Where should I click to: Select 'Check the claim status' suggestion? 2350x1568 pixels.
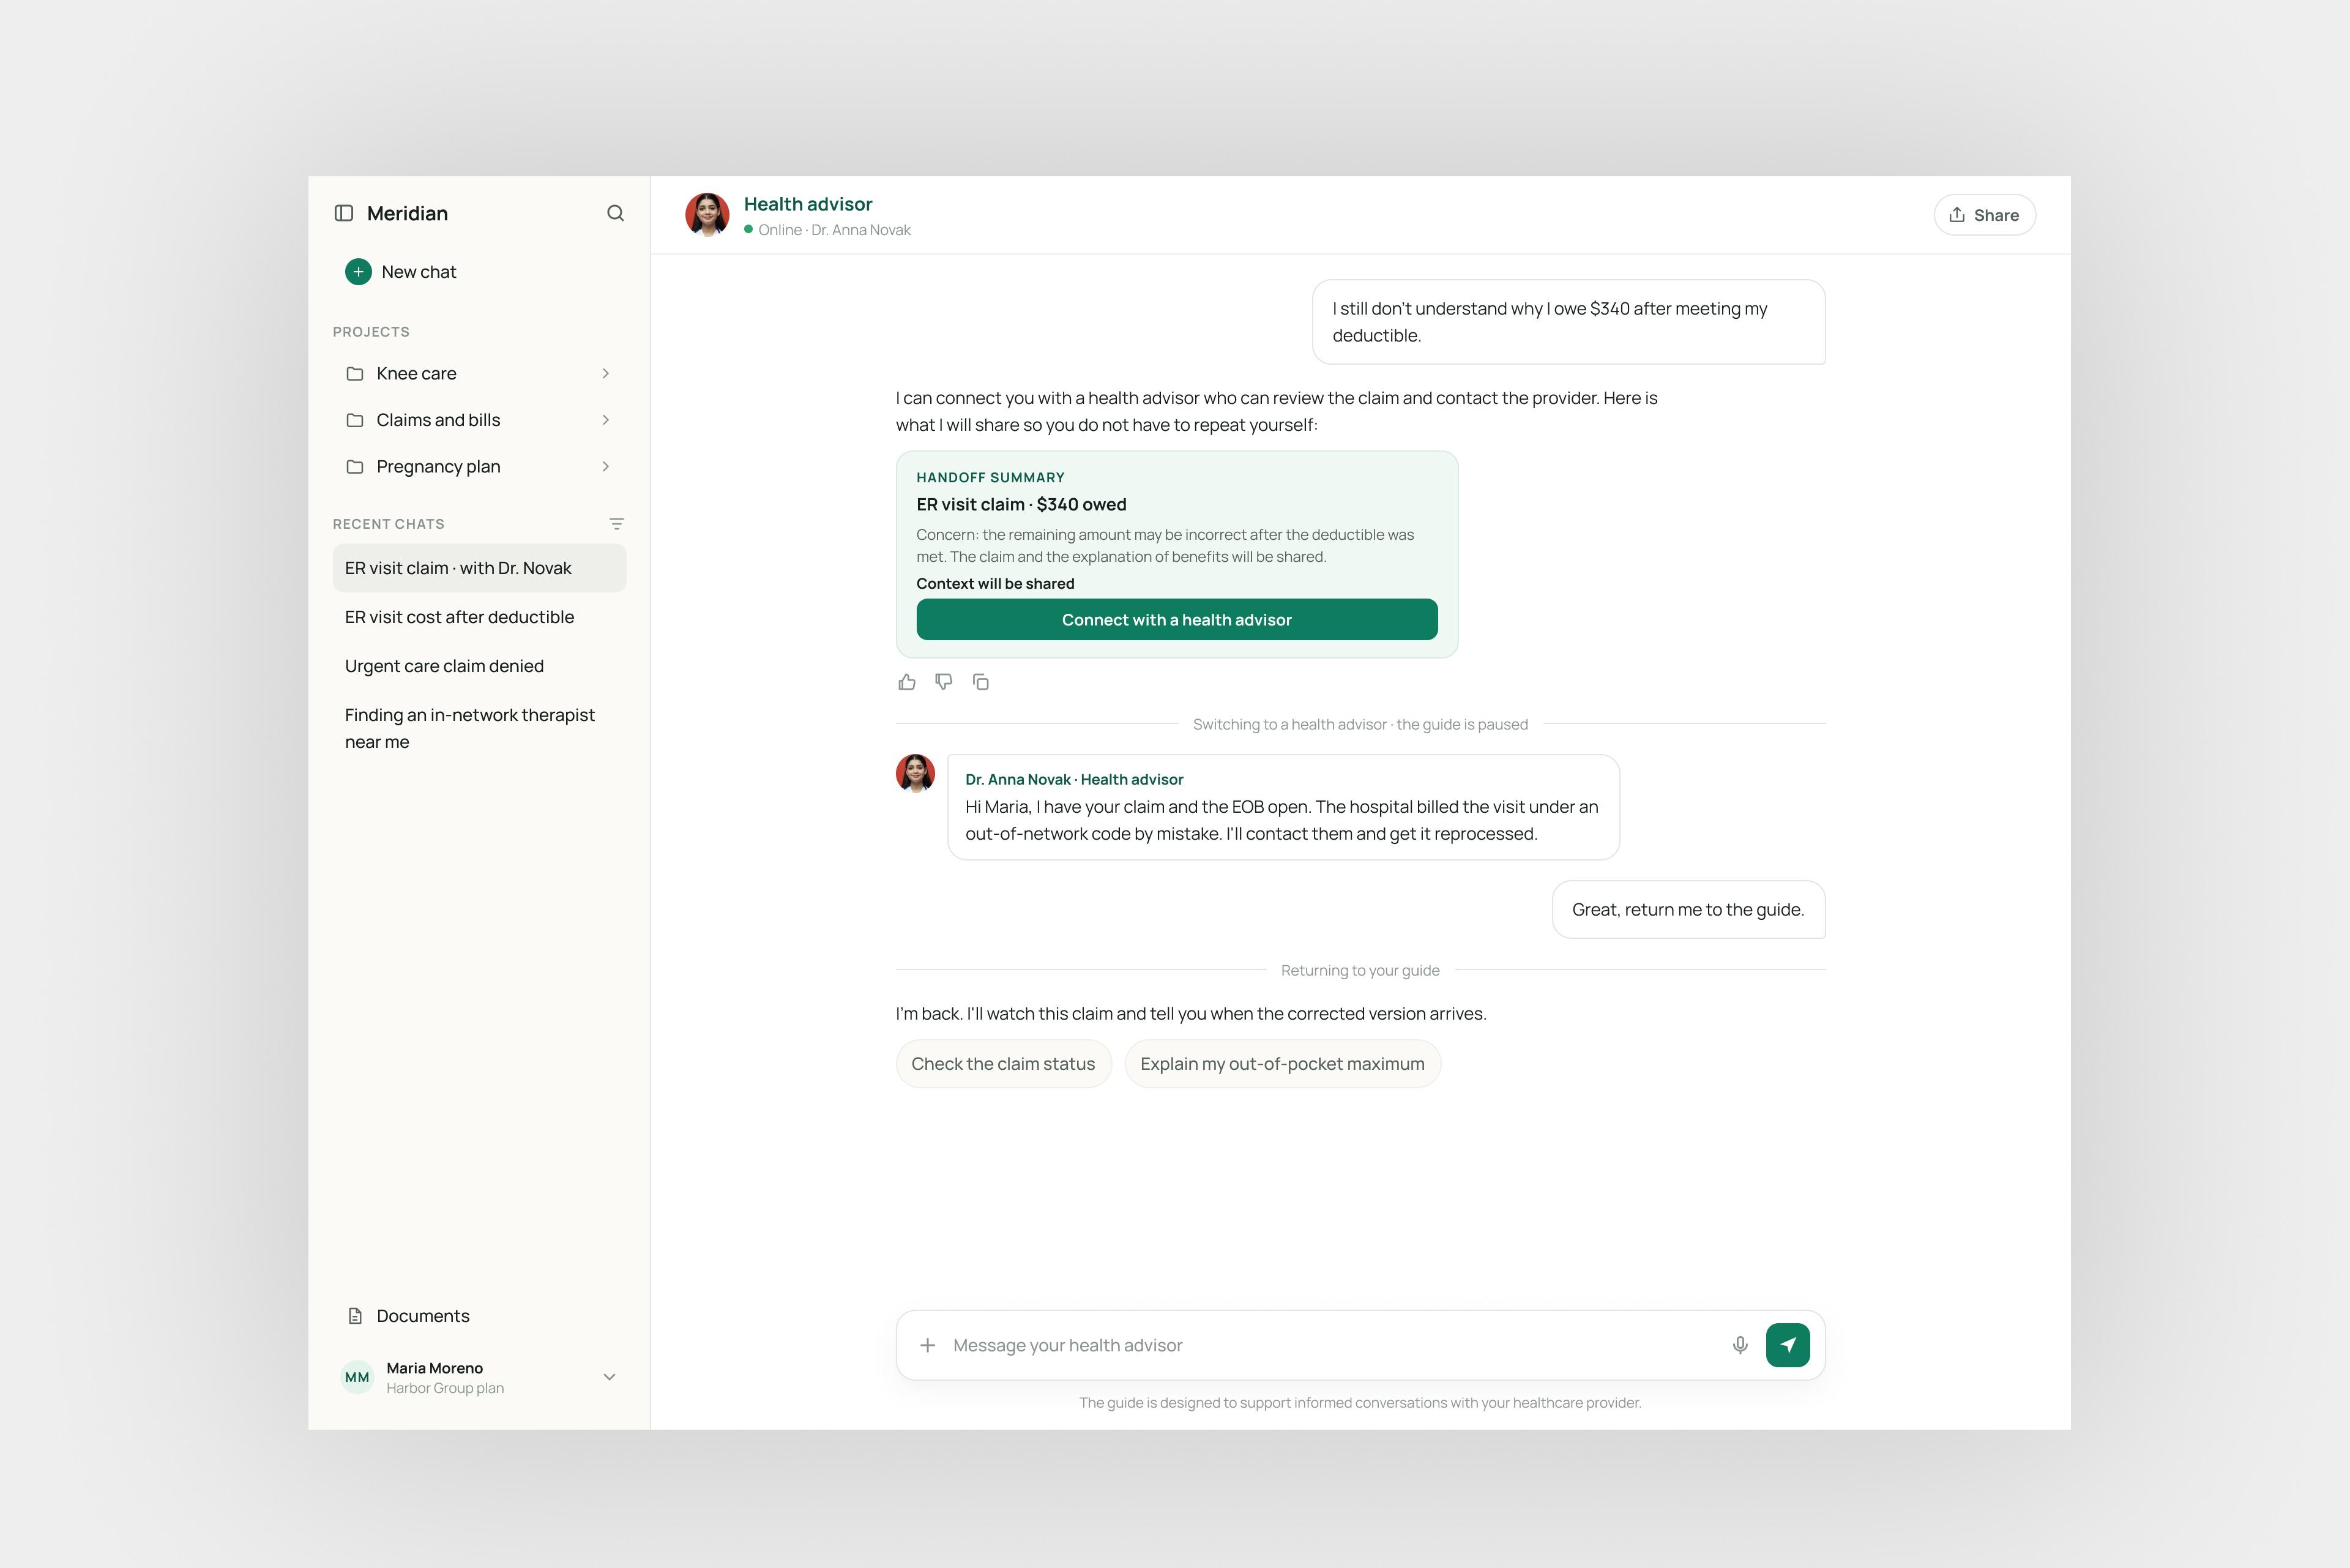1003,1064
